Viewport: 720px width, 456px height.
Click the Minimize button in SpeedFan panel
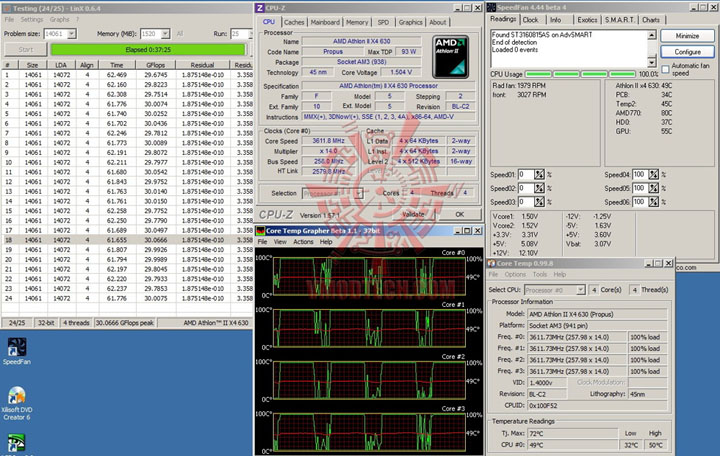point(687,36)
